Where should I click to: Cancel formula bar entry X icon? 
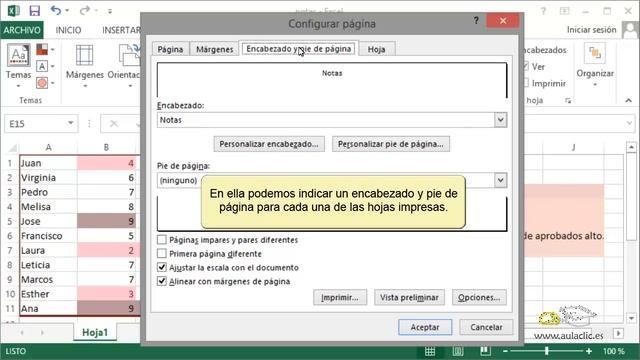coord(114,124)
